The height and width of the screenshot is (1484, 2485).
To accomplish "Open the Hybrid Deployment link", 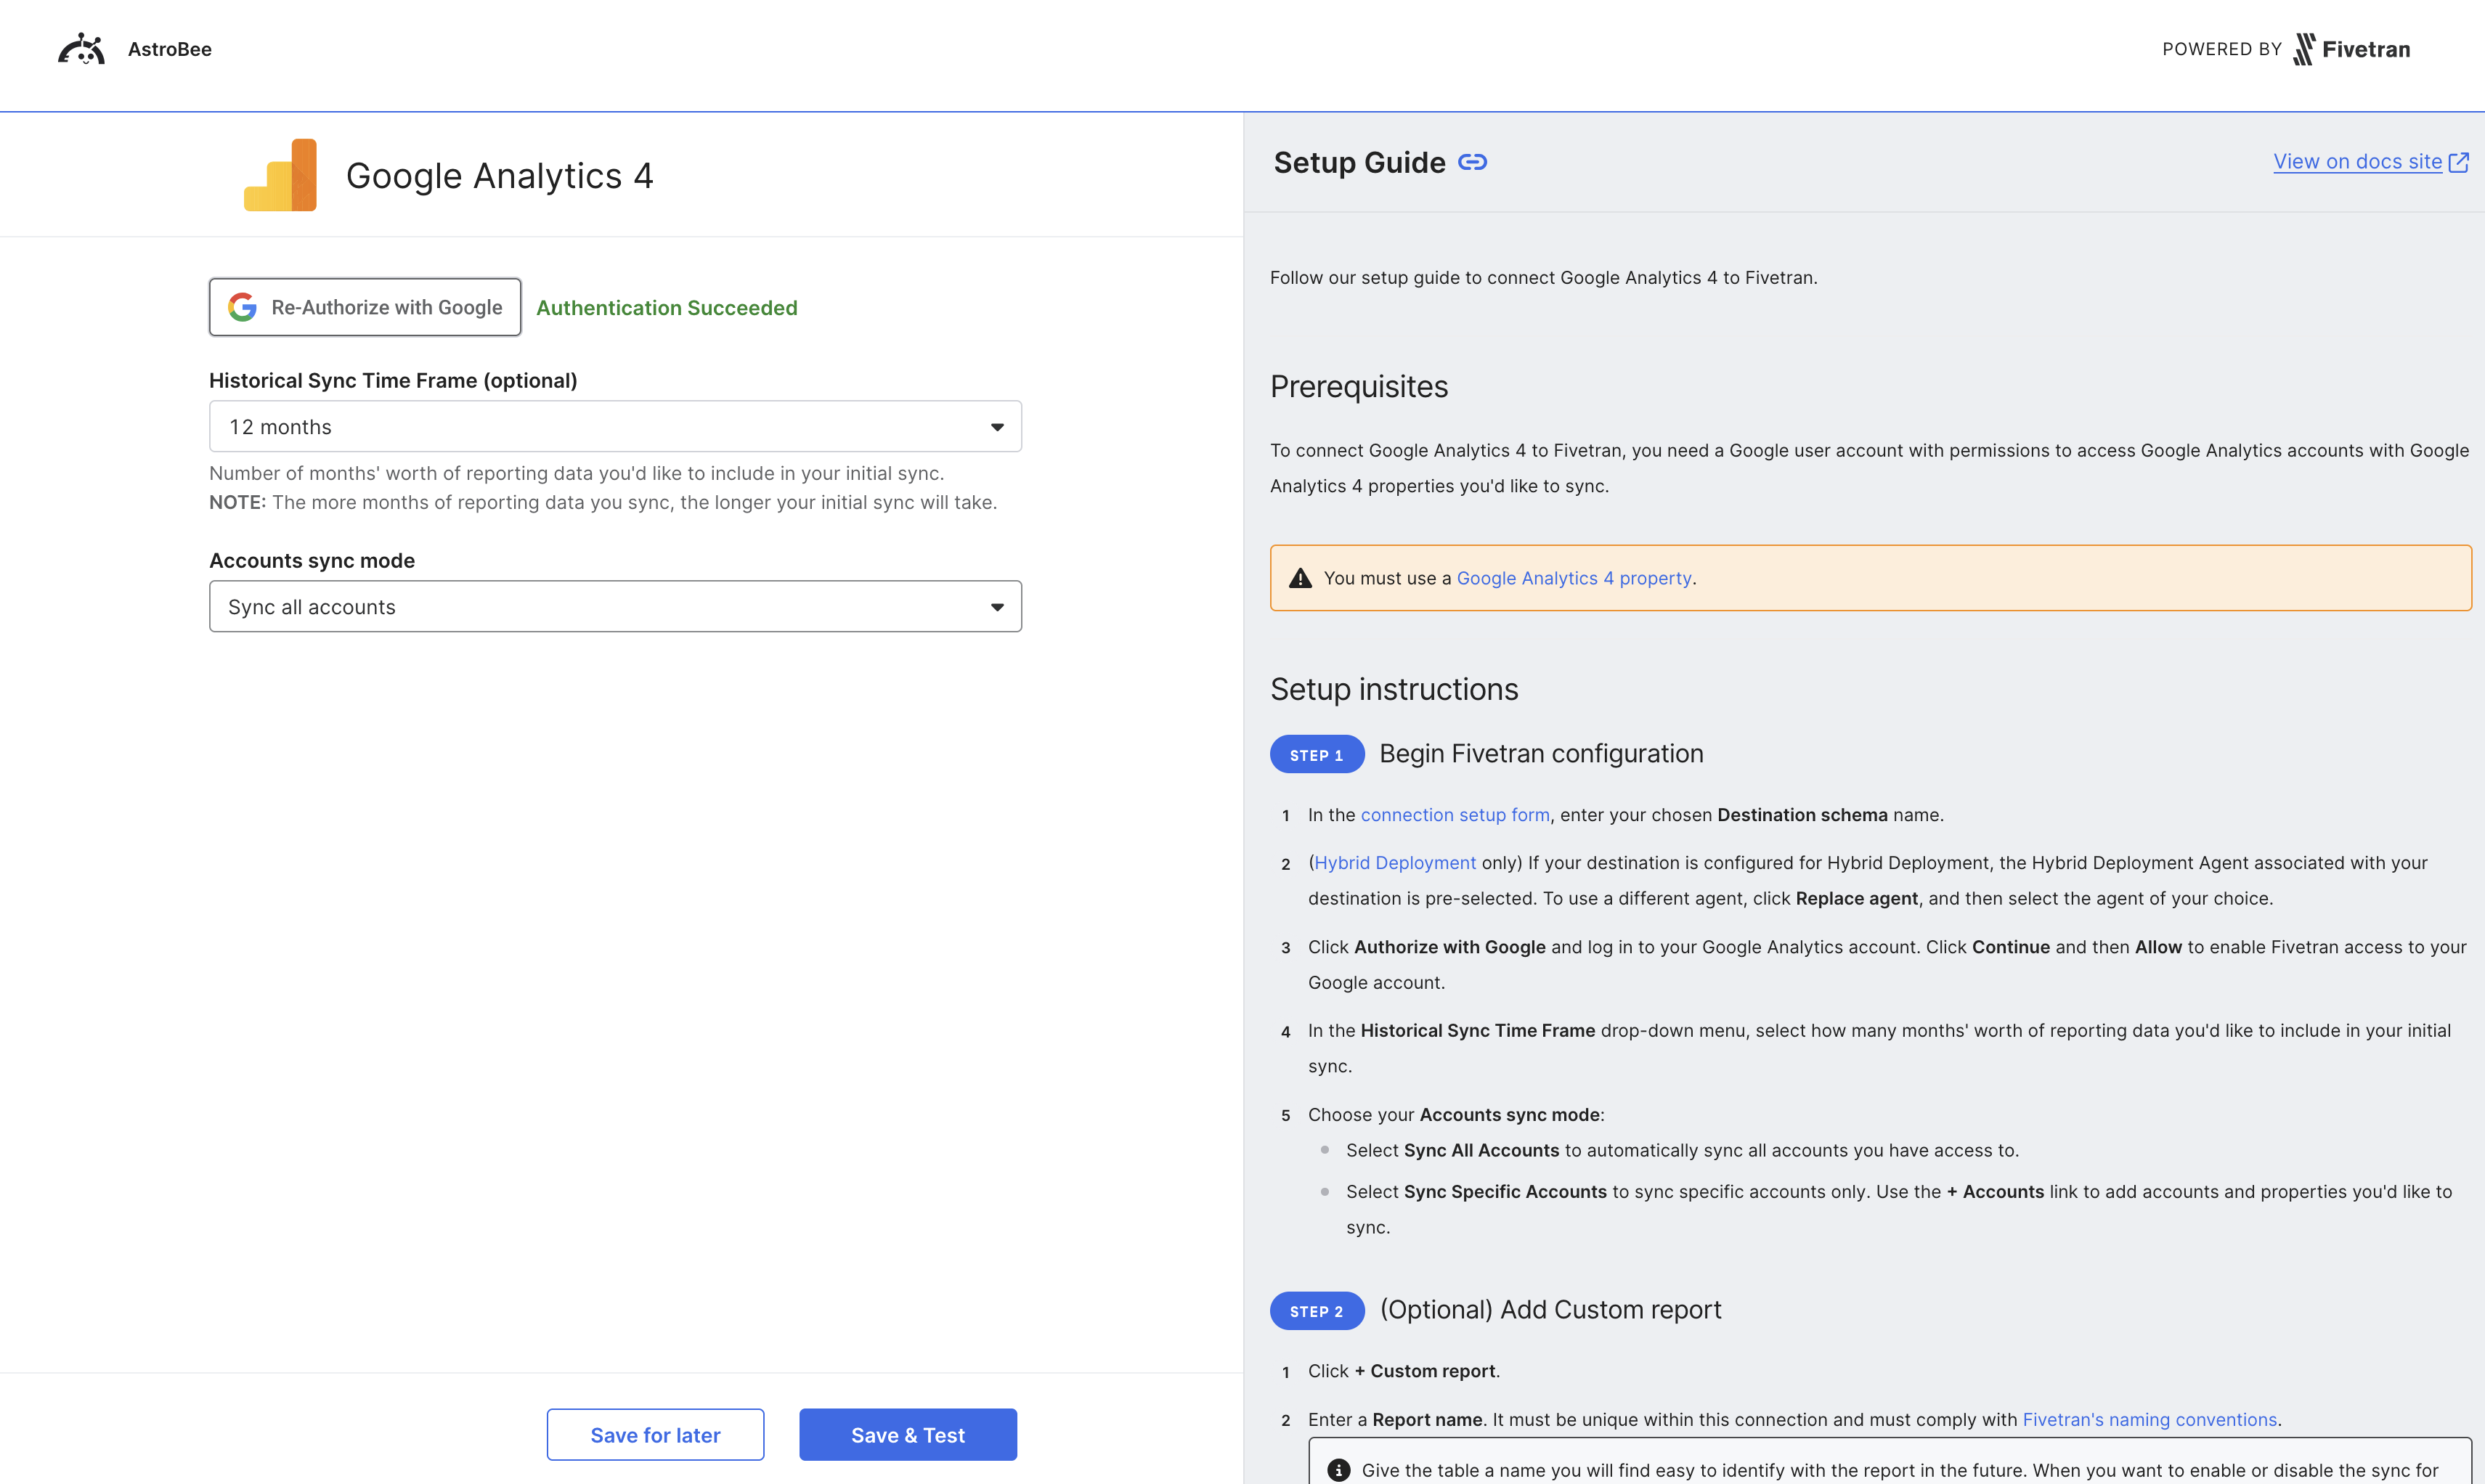I will click(1394, 863).
